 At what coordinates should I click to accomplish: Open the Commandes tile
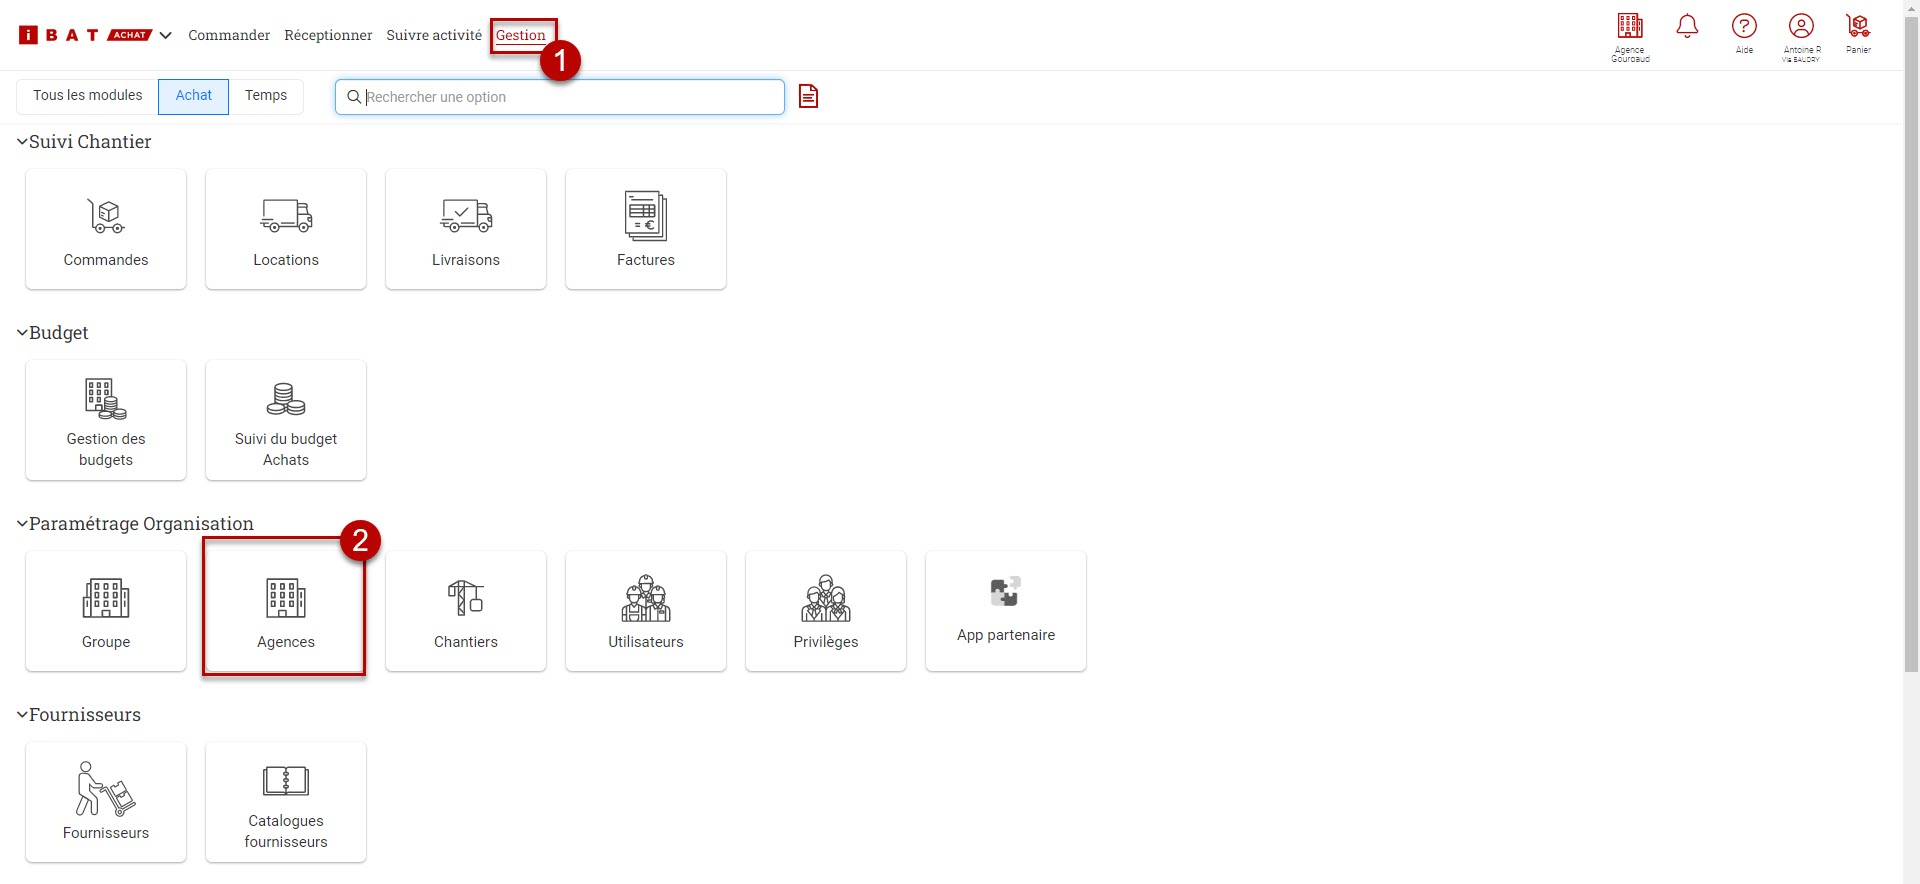click(x=106, y=229)
